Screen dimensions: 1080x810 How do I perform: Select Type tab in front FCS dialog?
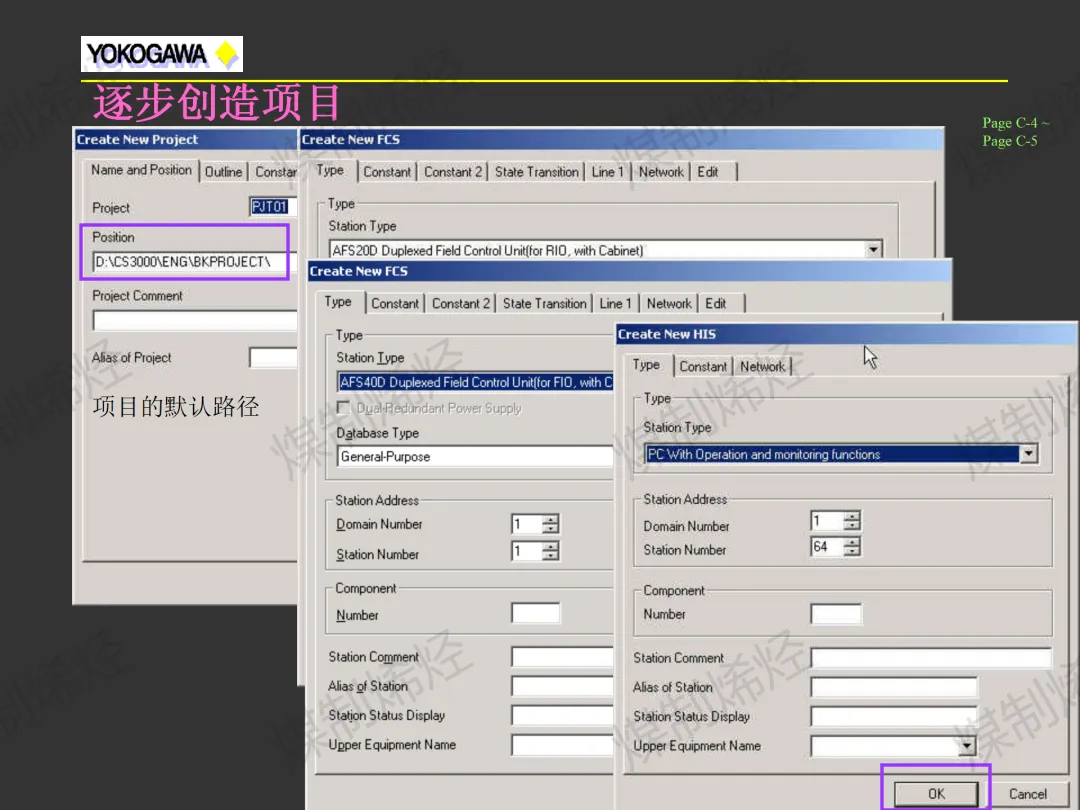[338, 302]
